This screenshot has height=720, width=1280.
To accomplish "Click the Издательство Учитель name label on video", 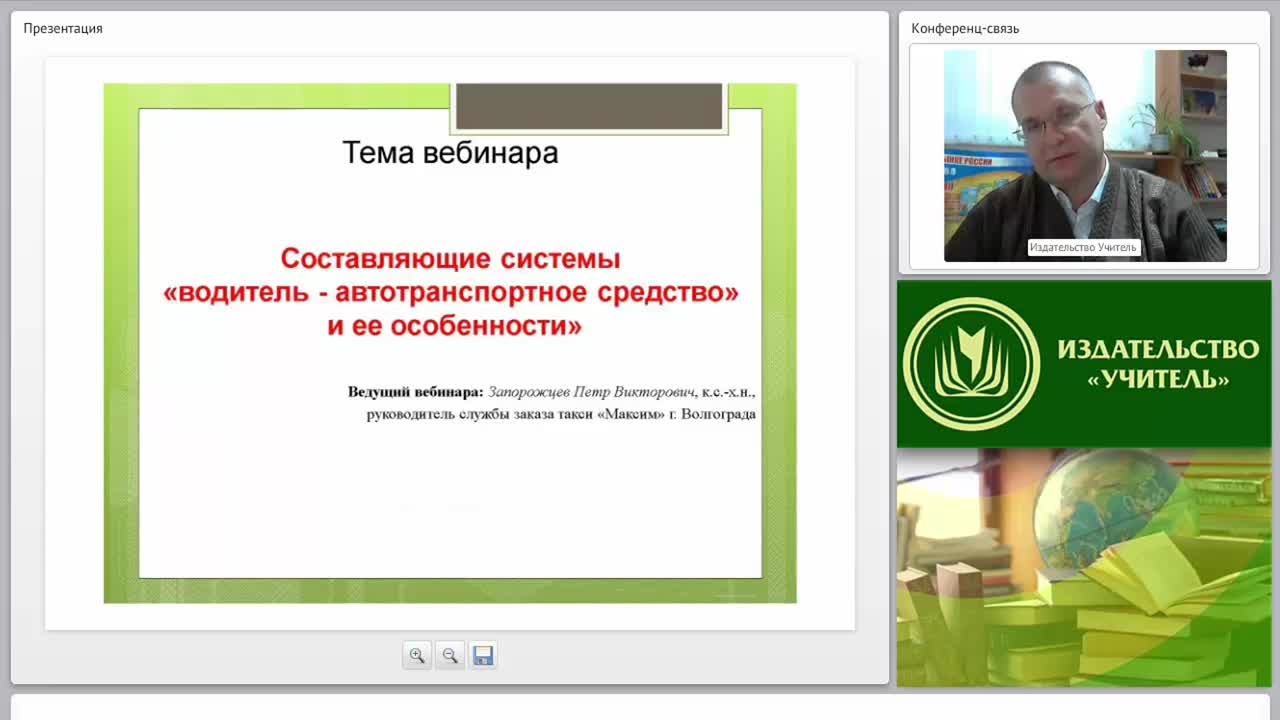I will [1083, 247].
